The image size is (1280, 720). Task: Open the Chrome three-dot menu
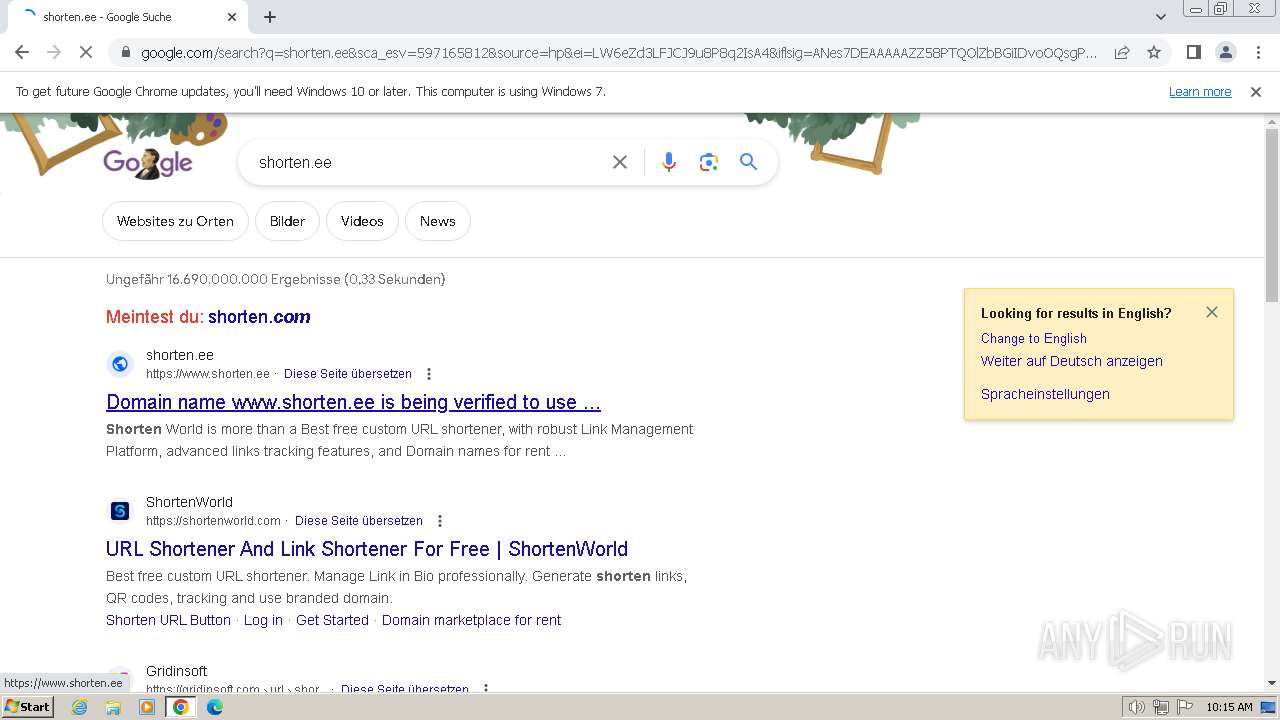point(1258,52)
